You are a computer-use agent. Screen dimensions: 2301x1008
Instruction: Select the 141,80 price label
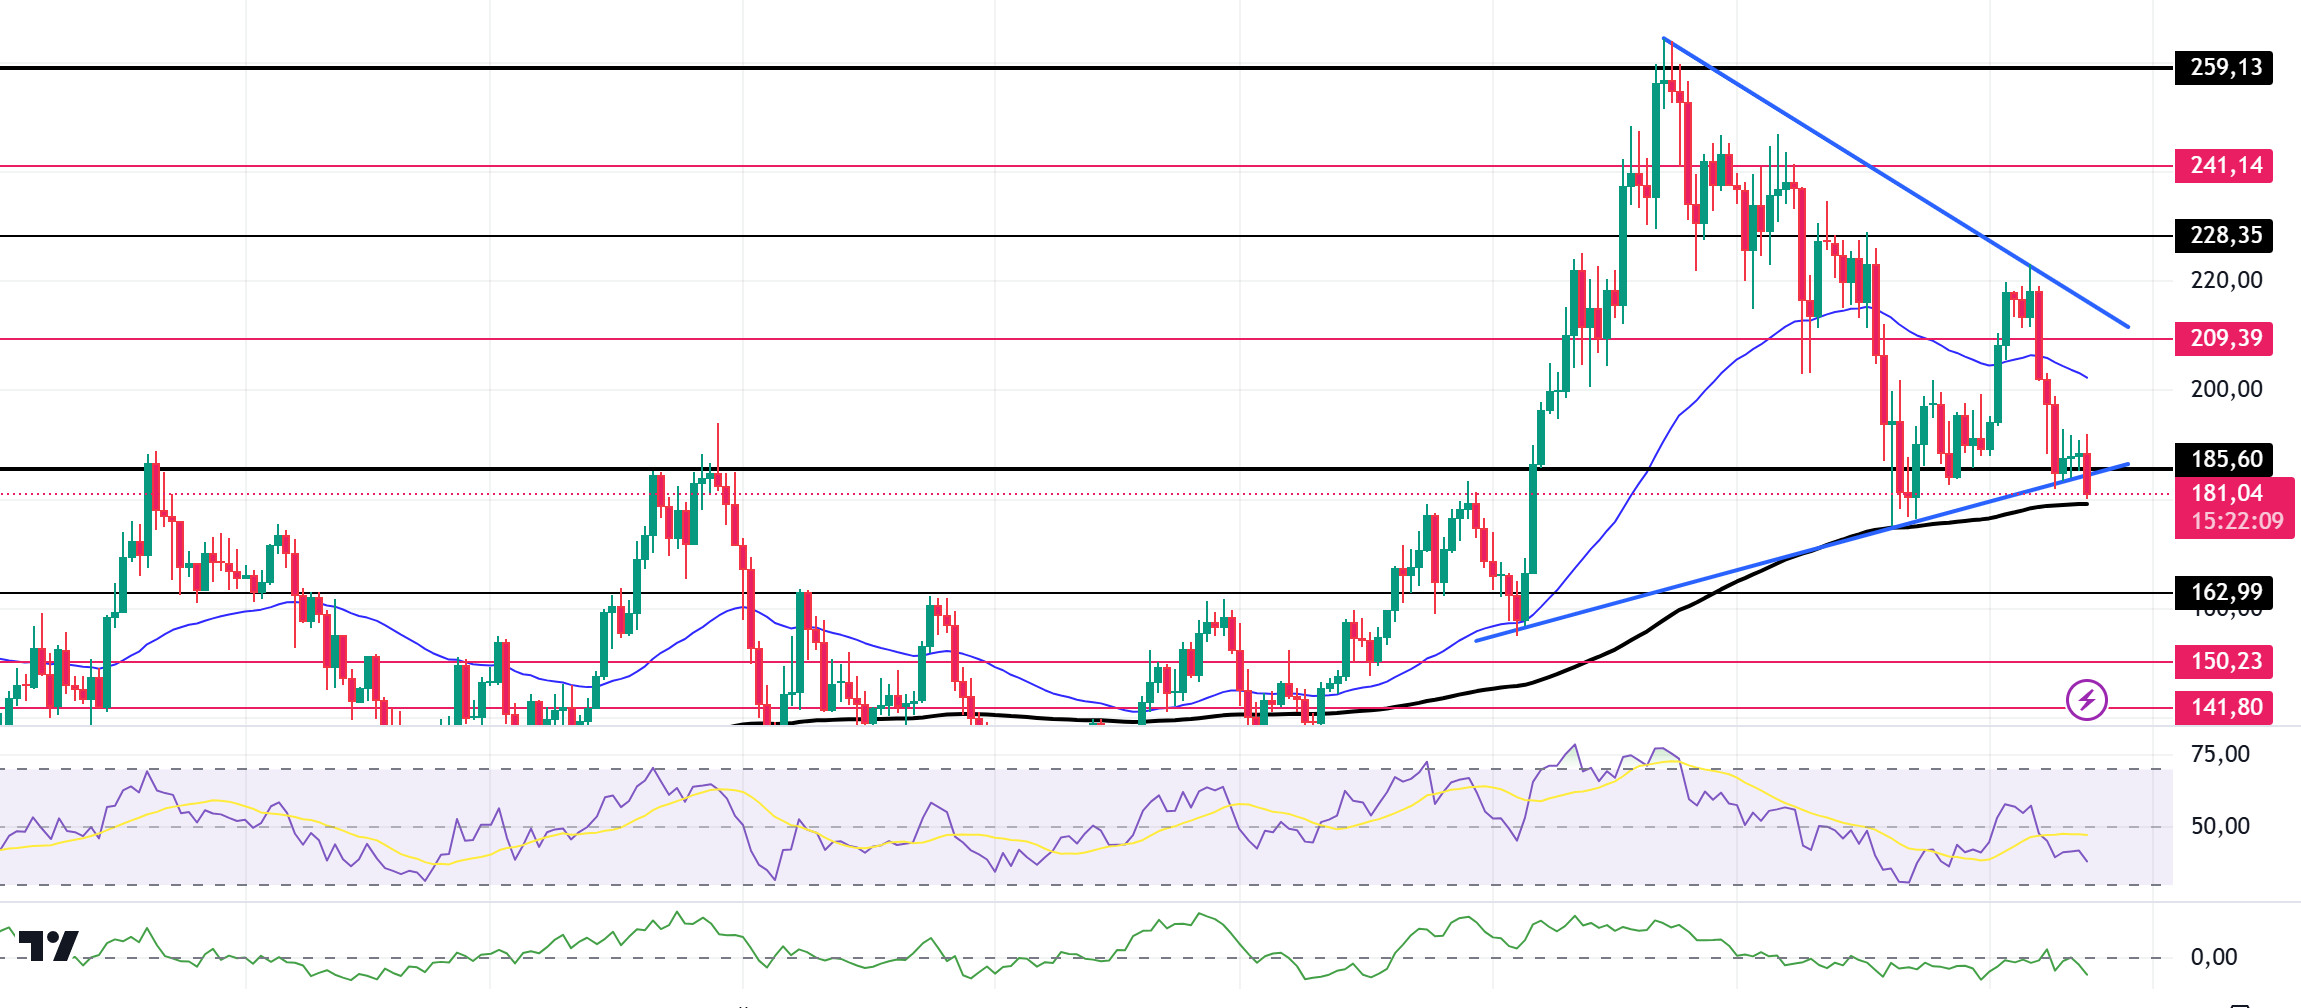click(x=2224, y=708)
